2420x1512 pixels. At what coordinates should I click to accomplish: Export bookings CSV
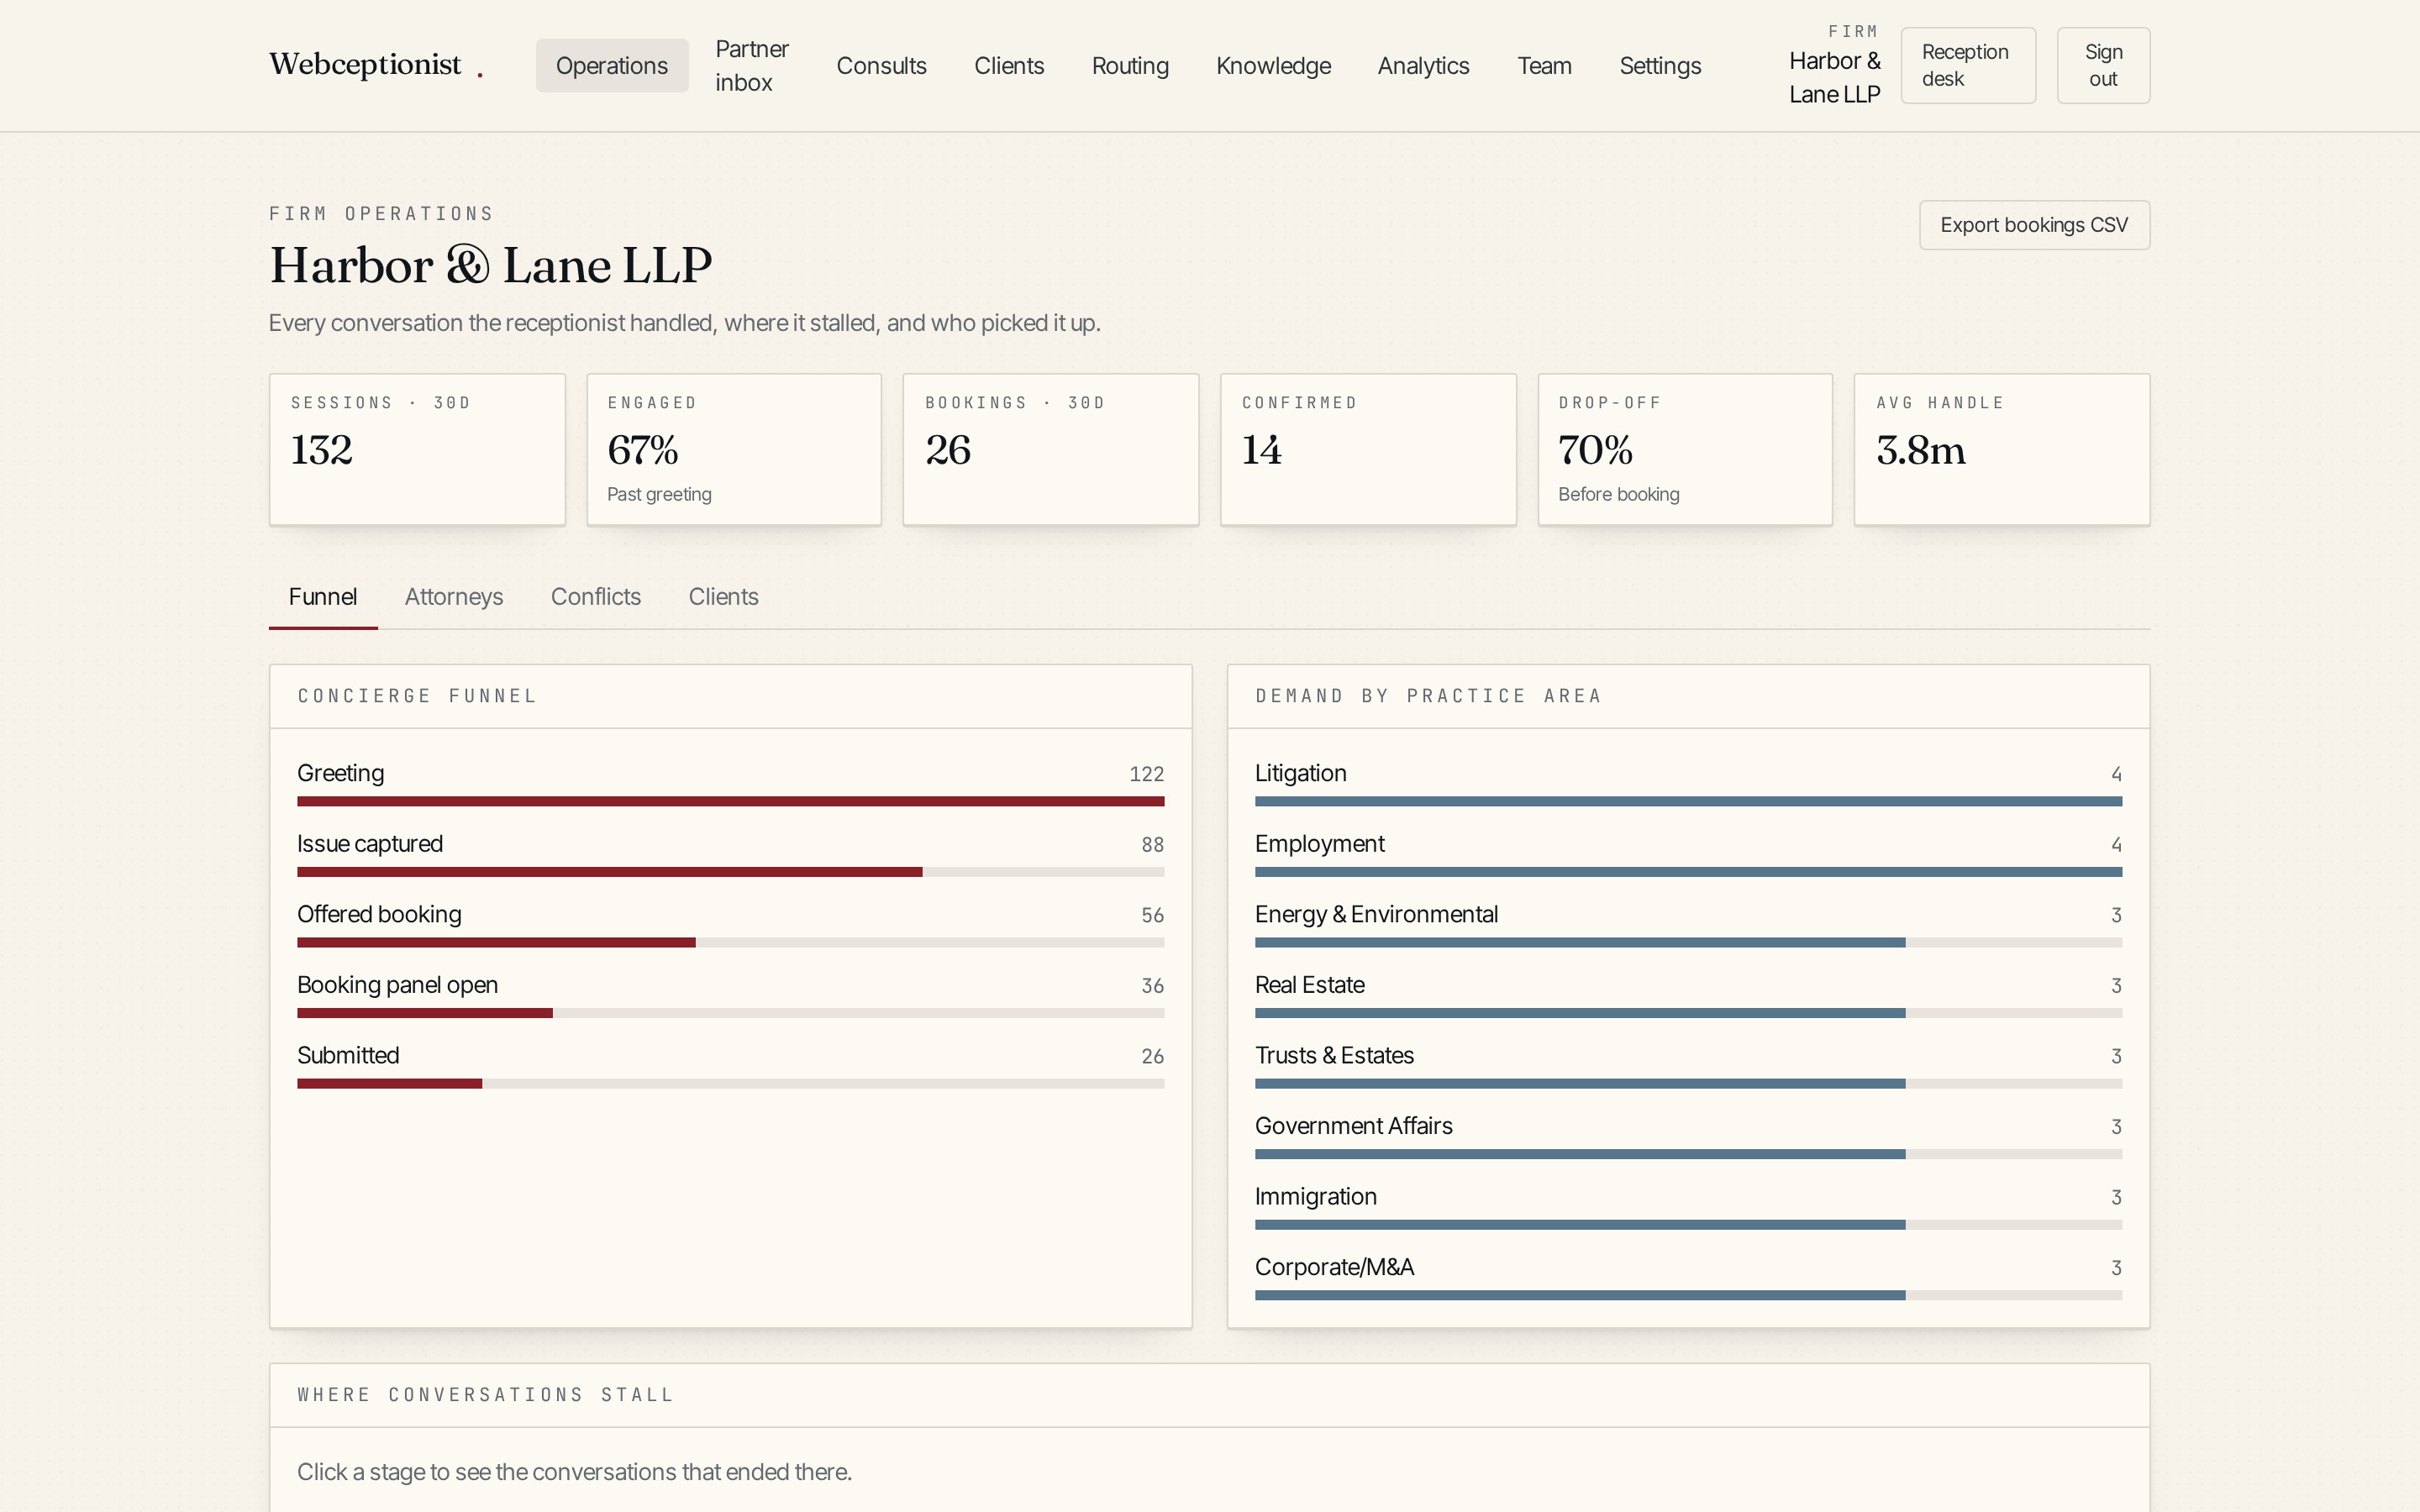point(2034,225)
